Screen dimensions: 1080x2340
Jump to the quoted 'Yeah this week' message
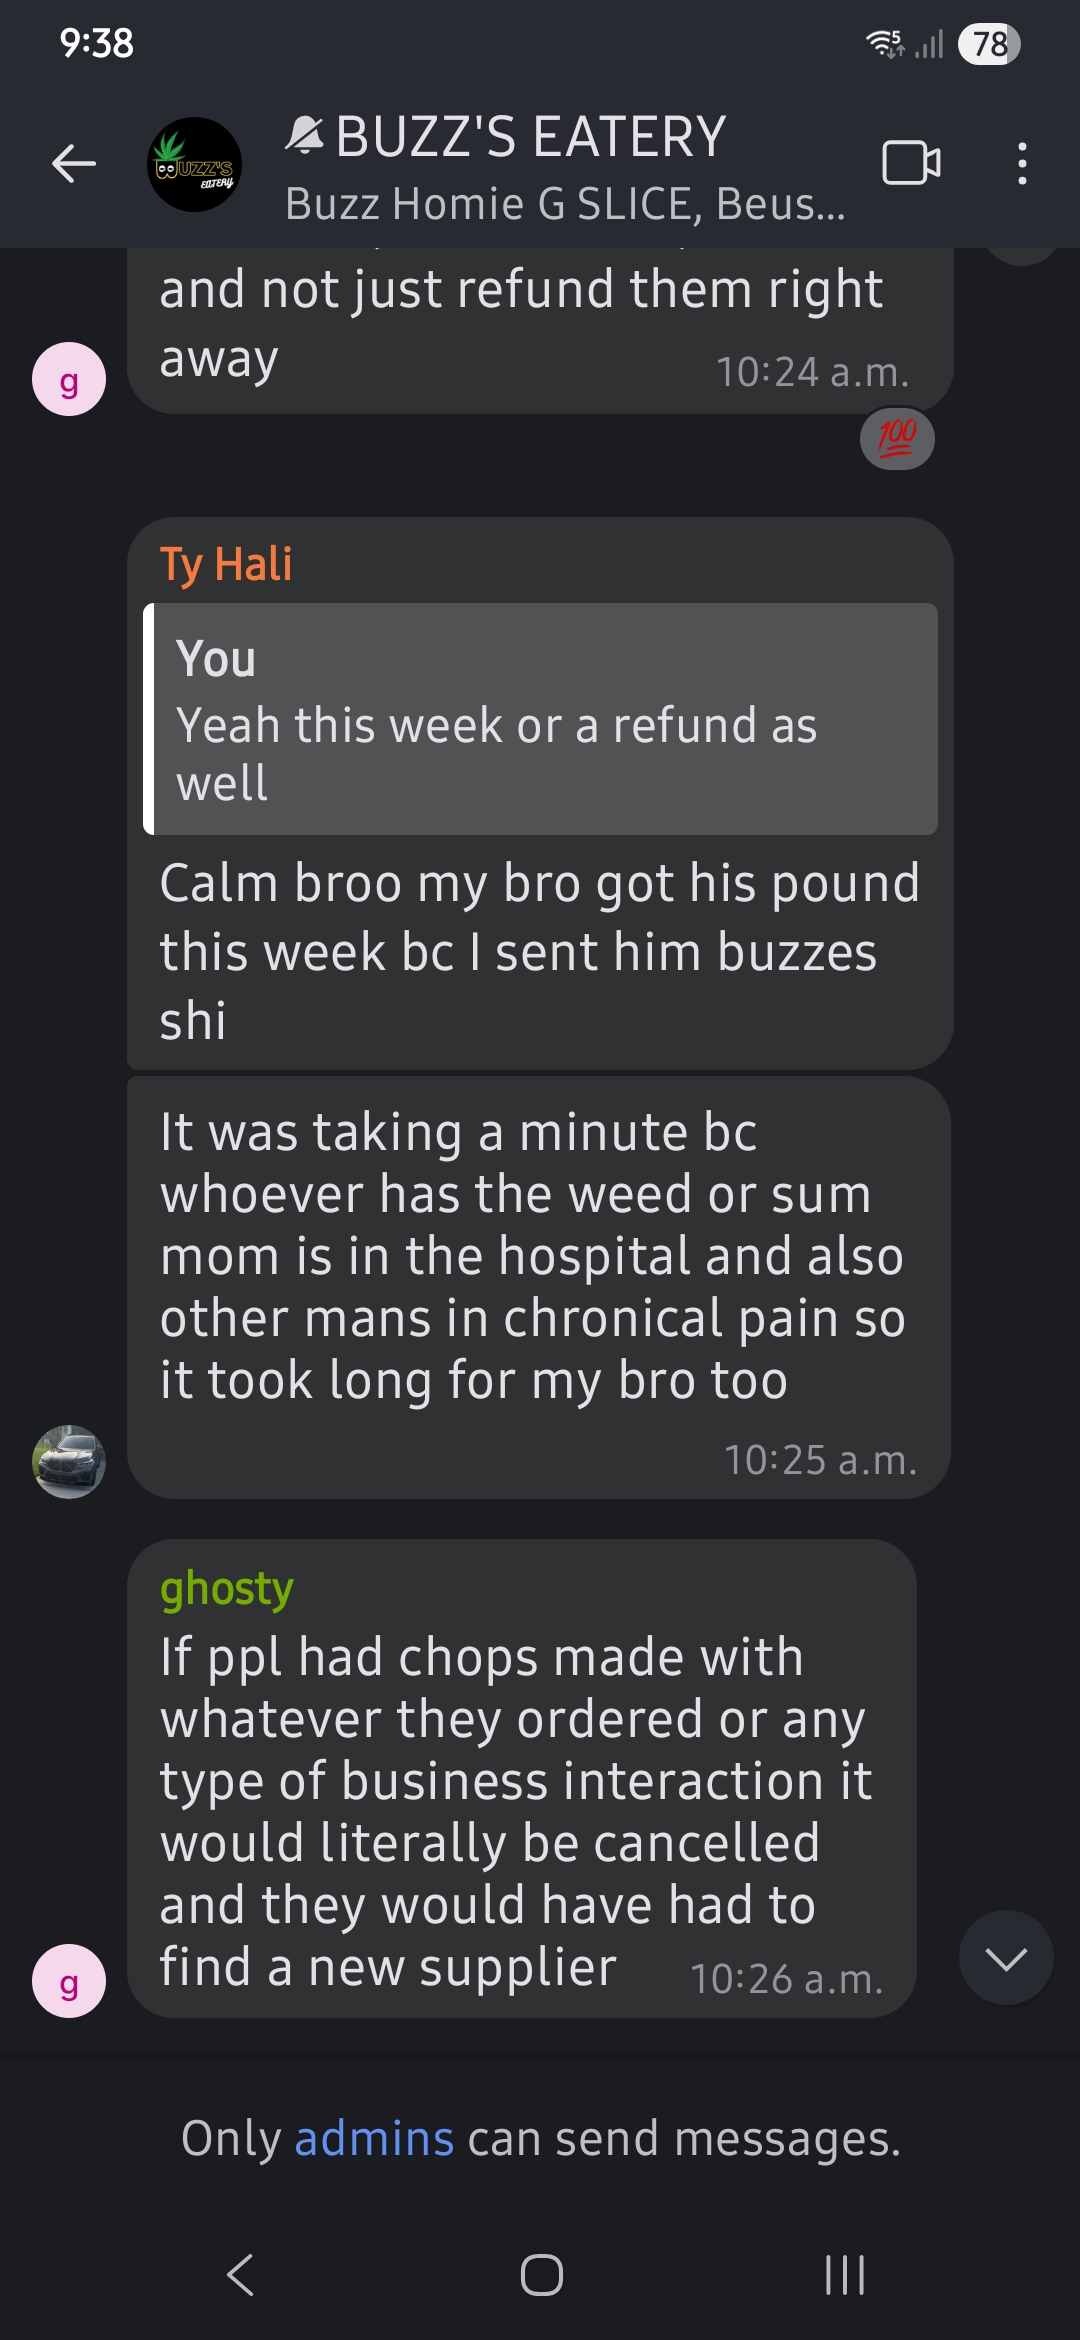(x=540, y=719)
